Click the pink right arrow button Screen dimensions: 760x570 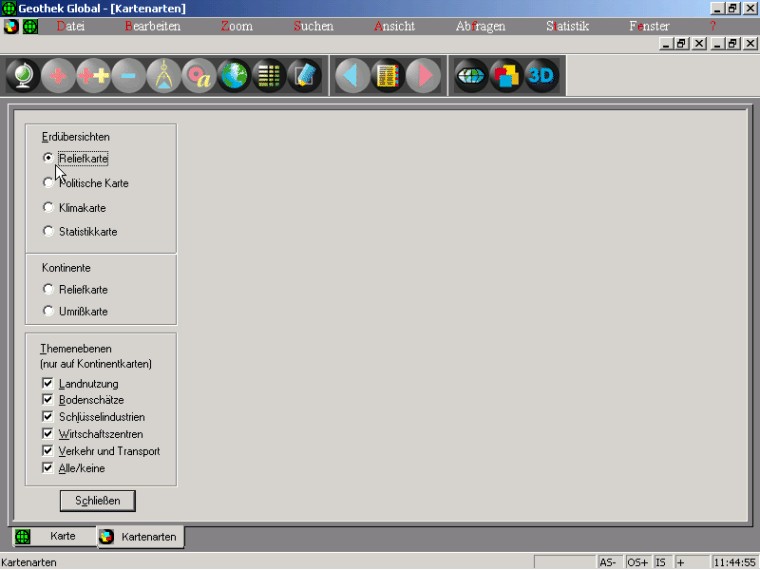pos(423,77)
